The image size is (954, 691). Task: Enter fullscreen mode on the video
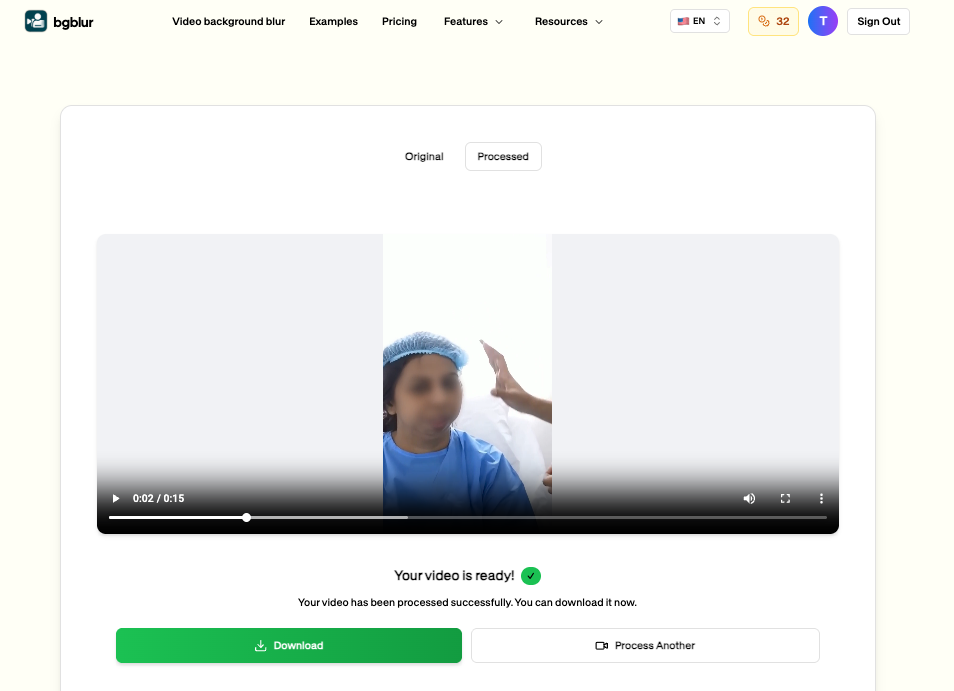point(785,497)
